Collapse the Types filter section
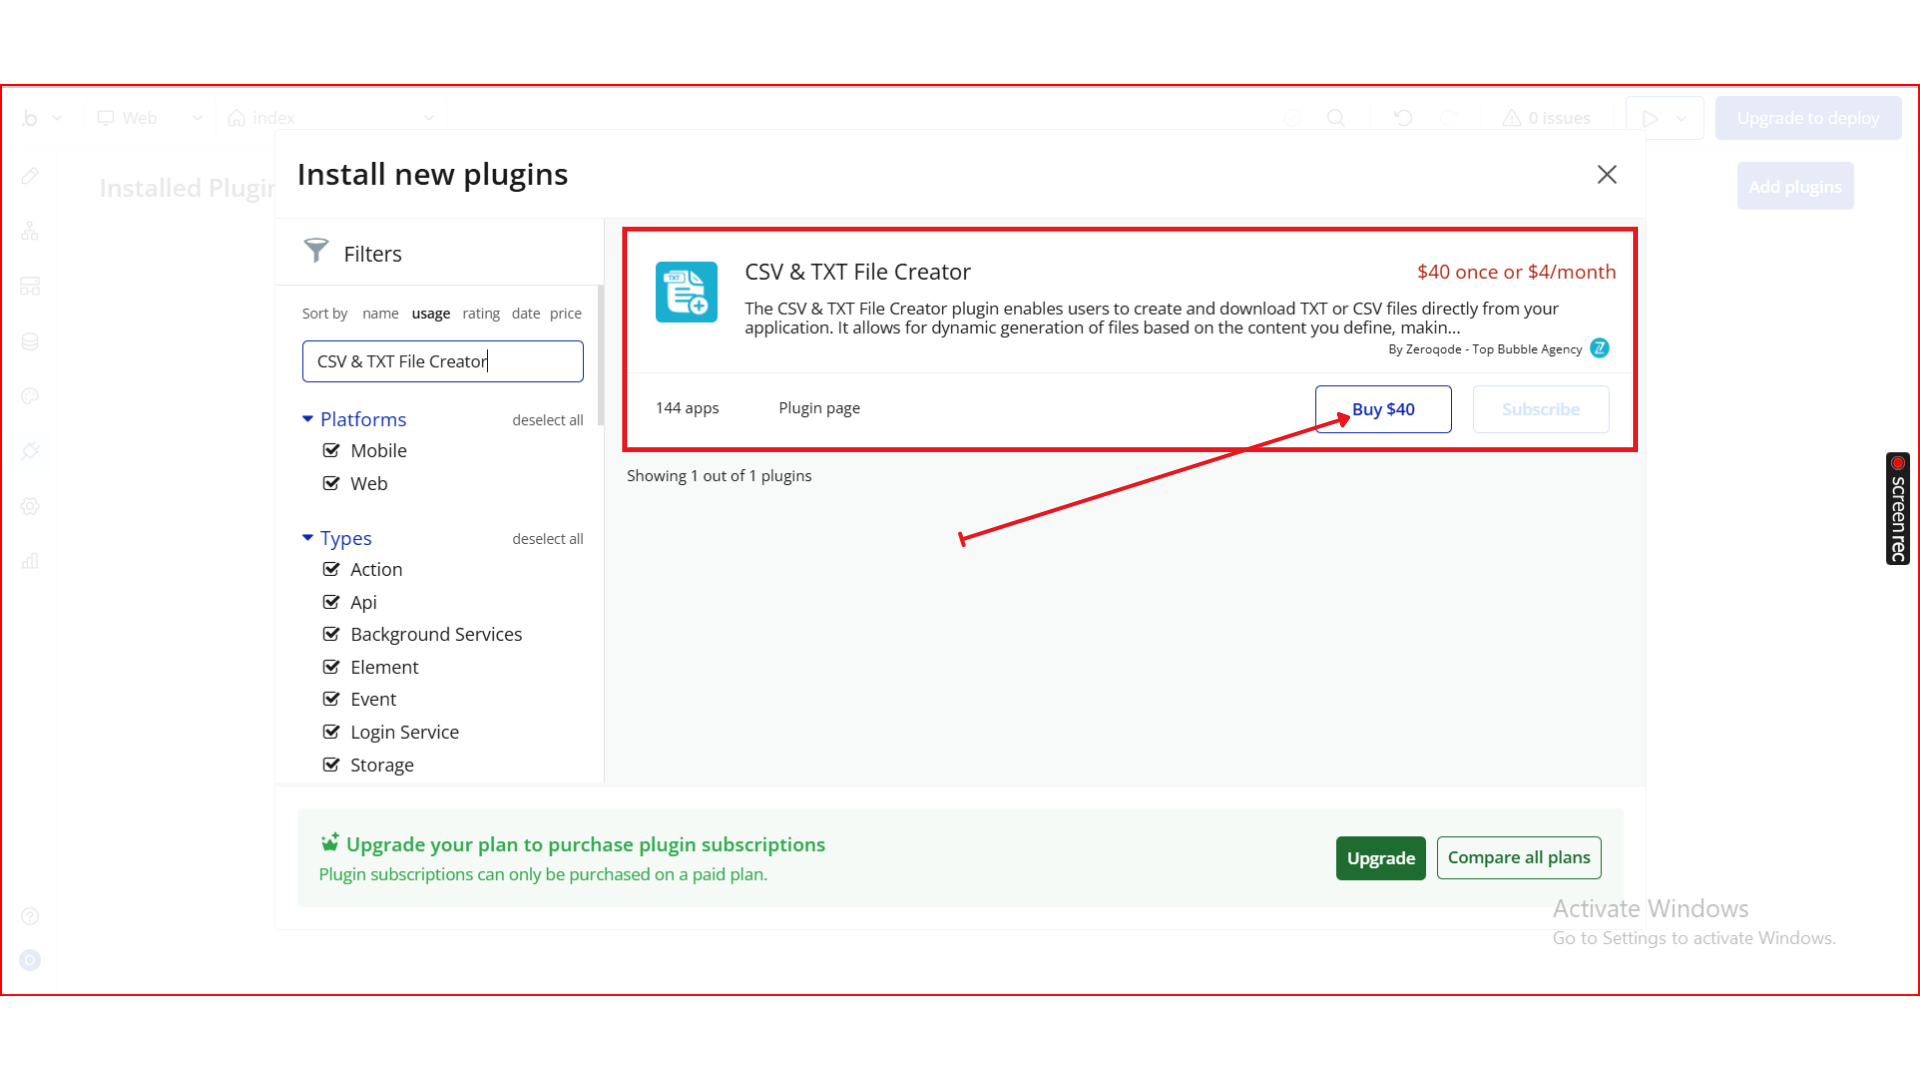The height and width of the screenshot is (1080, 1920). (308, 538)
